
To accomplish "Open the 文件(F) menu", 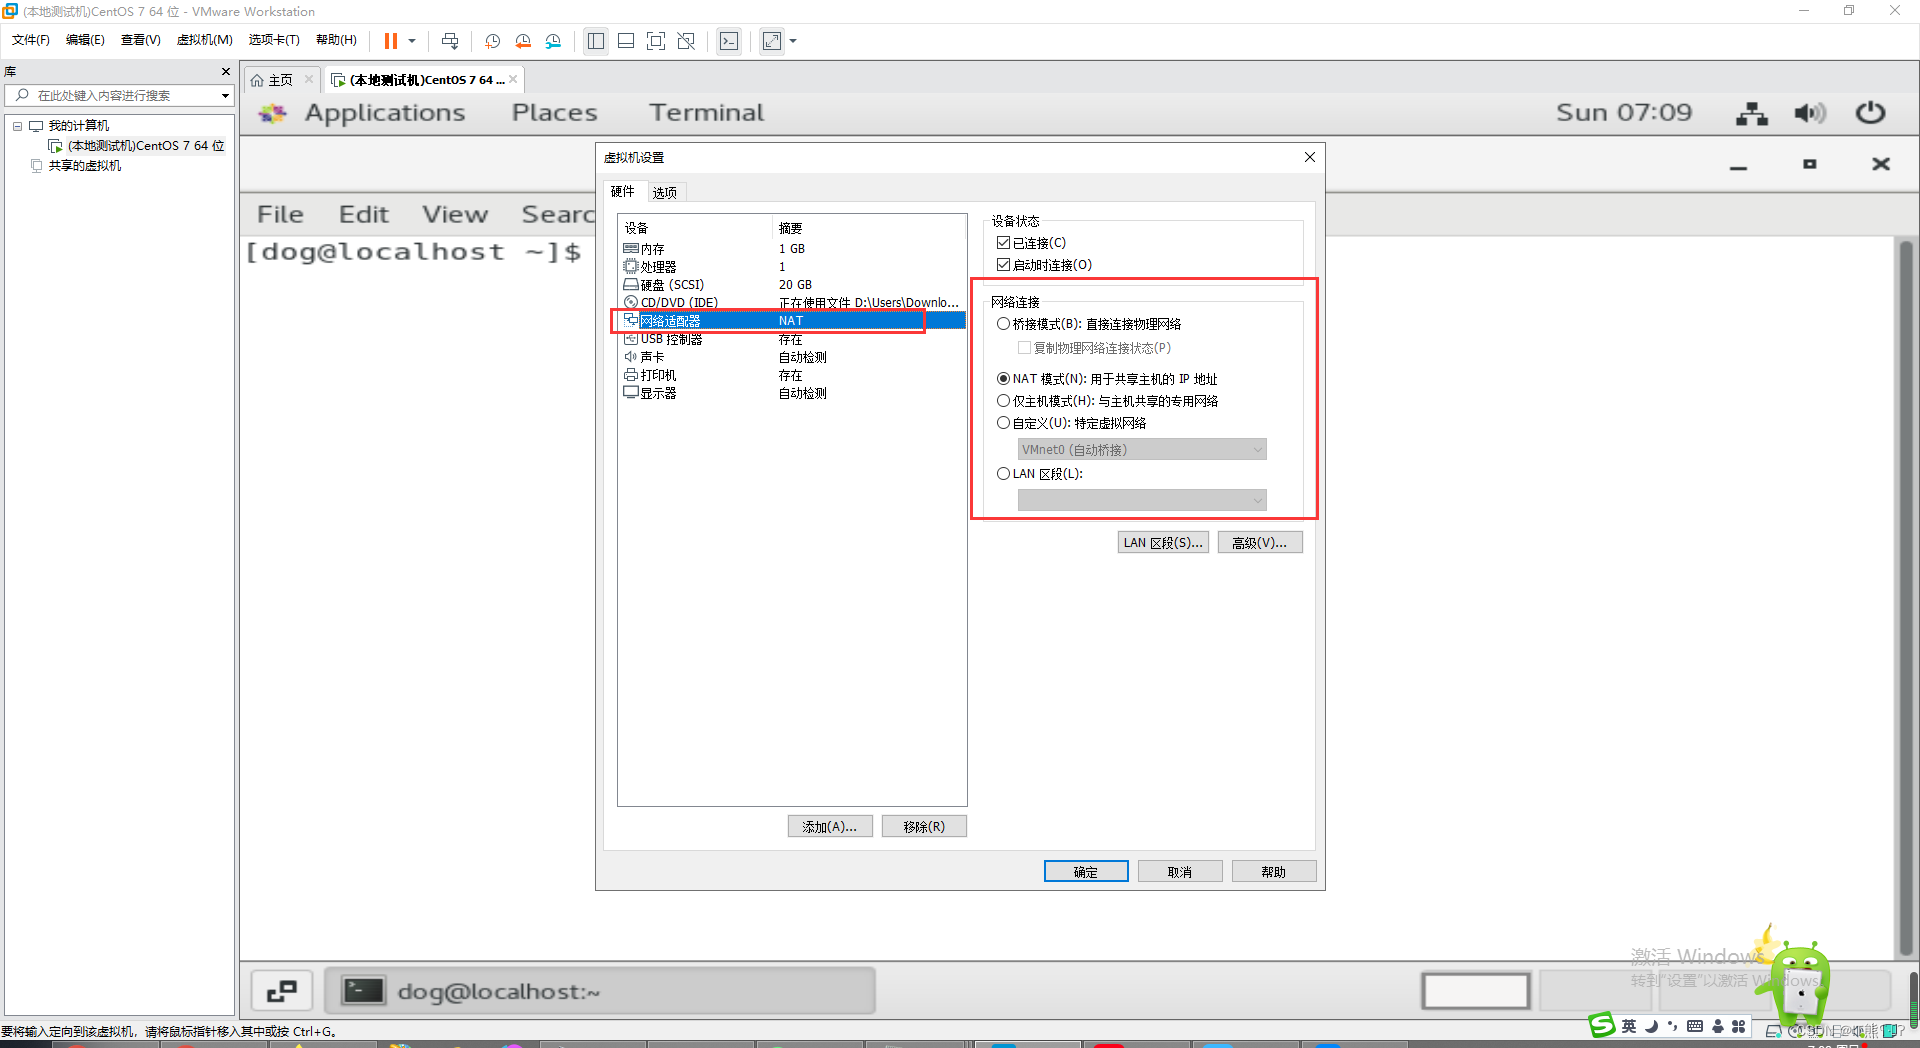I will [30, 40].
